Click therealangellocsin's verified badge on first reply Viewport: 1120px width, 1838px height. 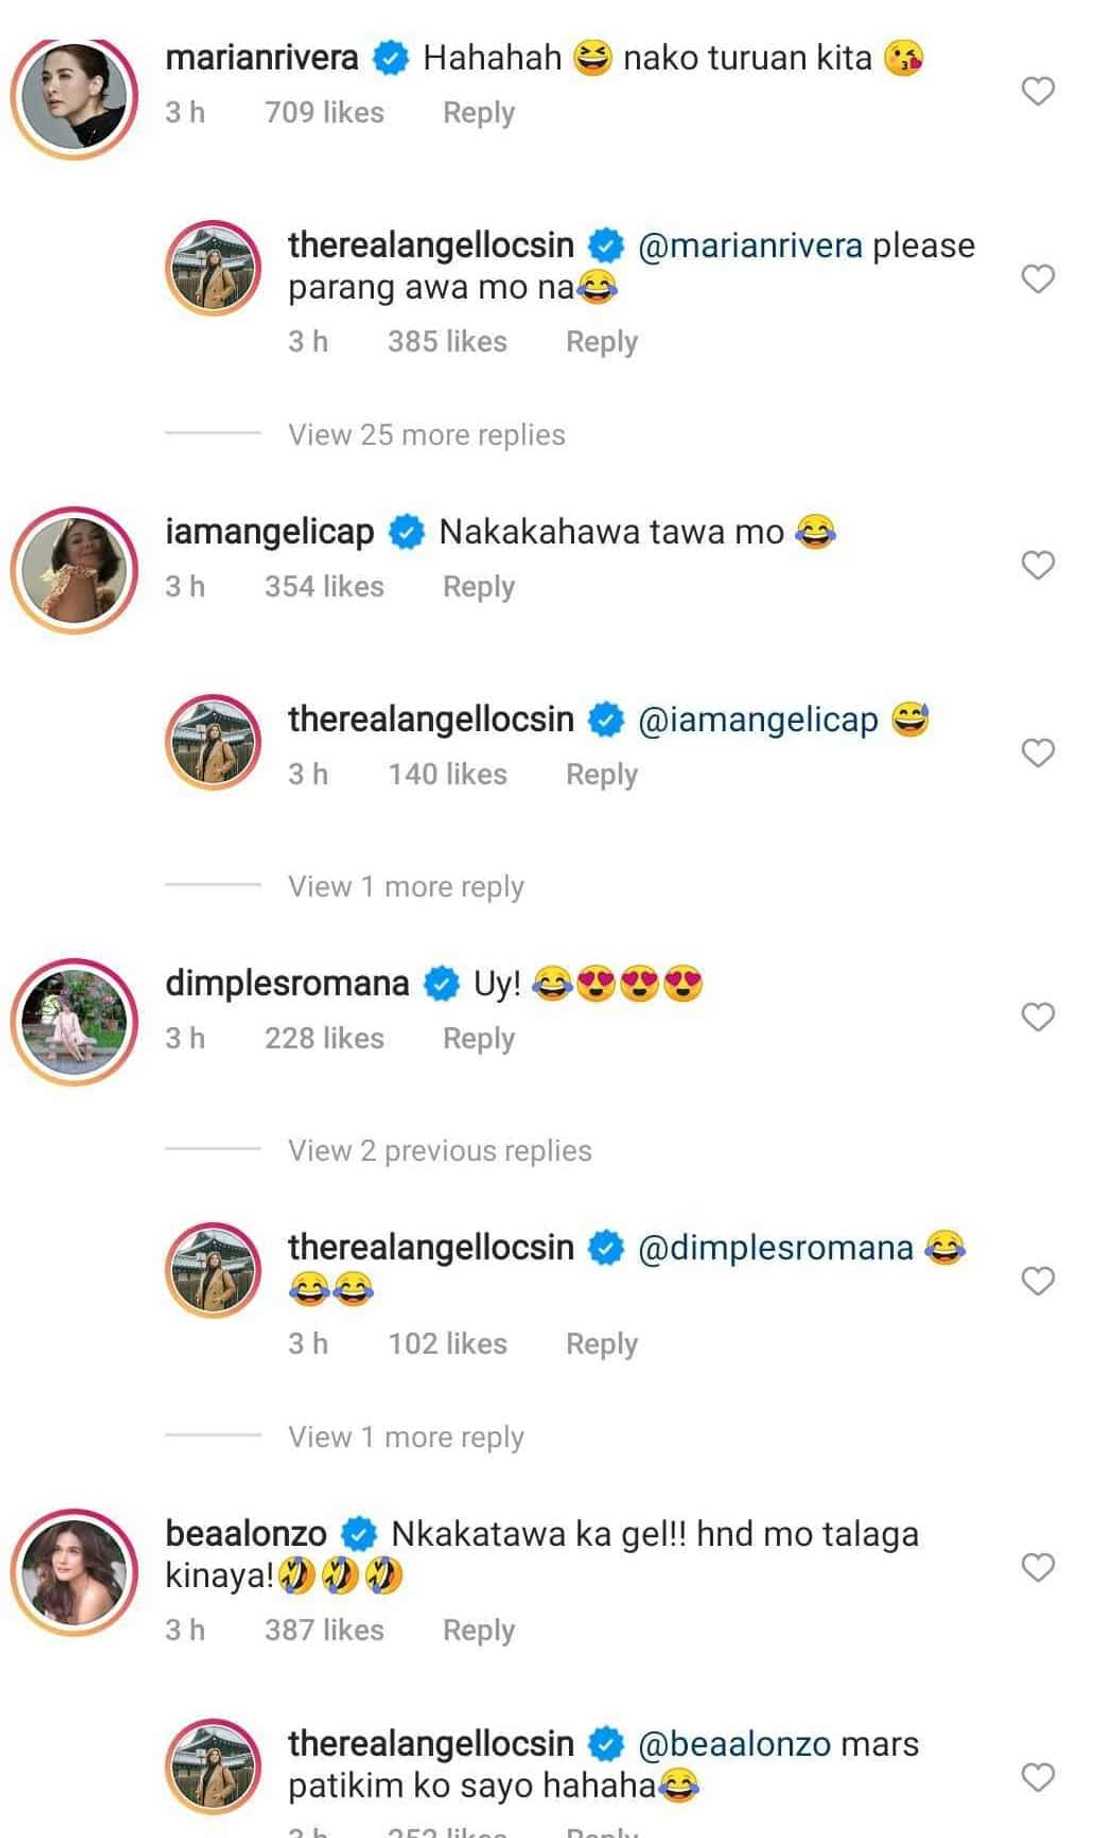[606, 243]
